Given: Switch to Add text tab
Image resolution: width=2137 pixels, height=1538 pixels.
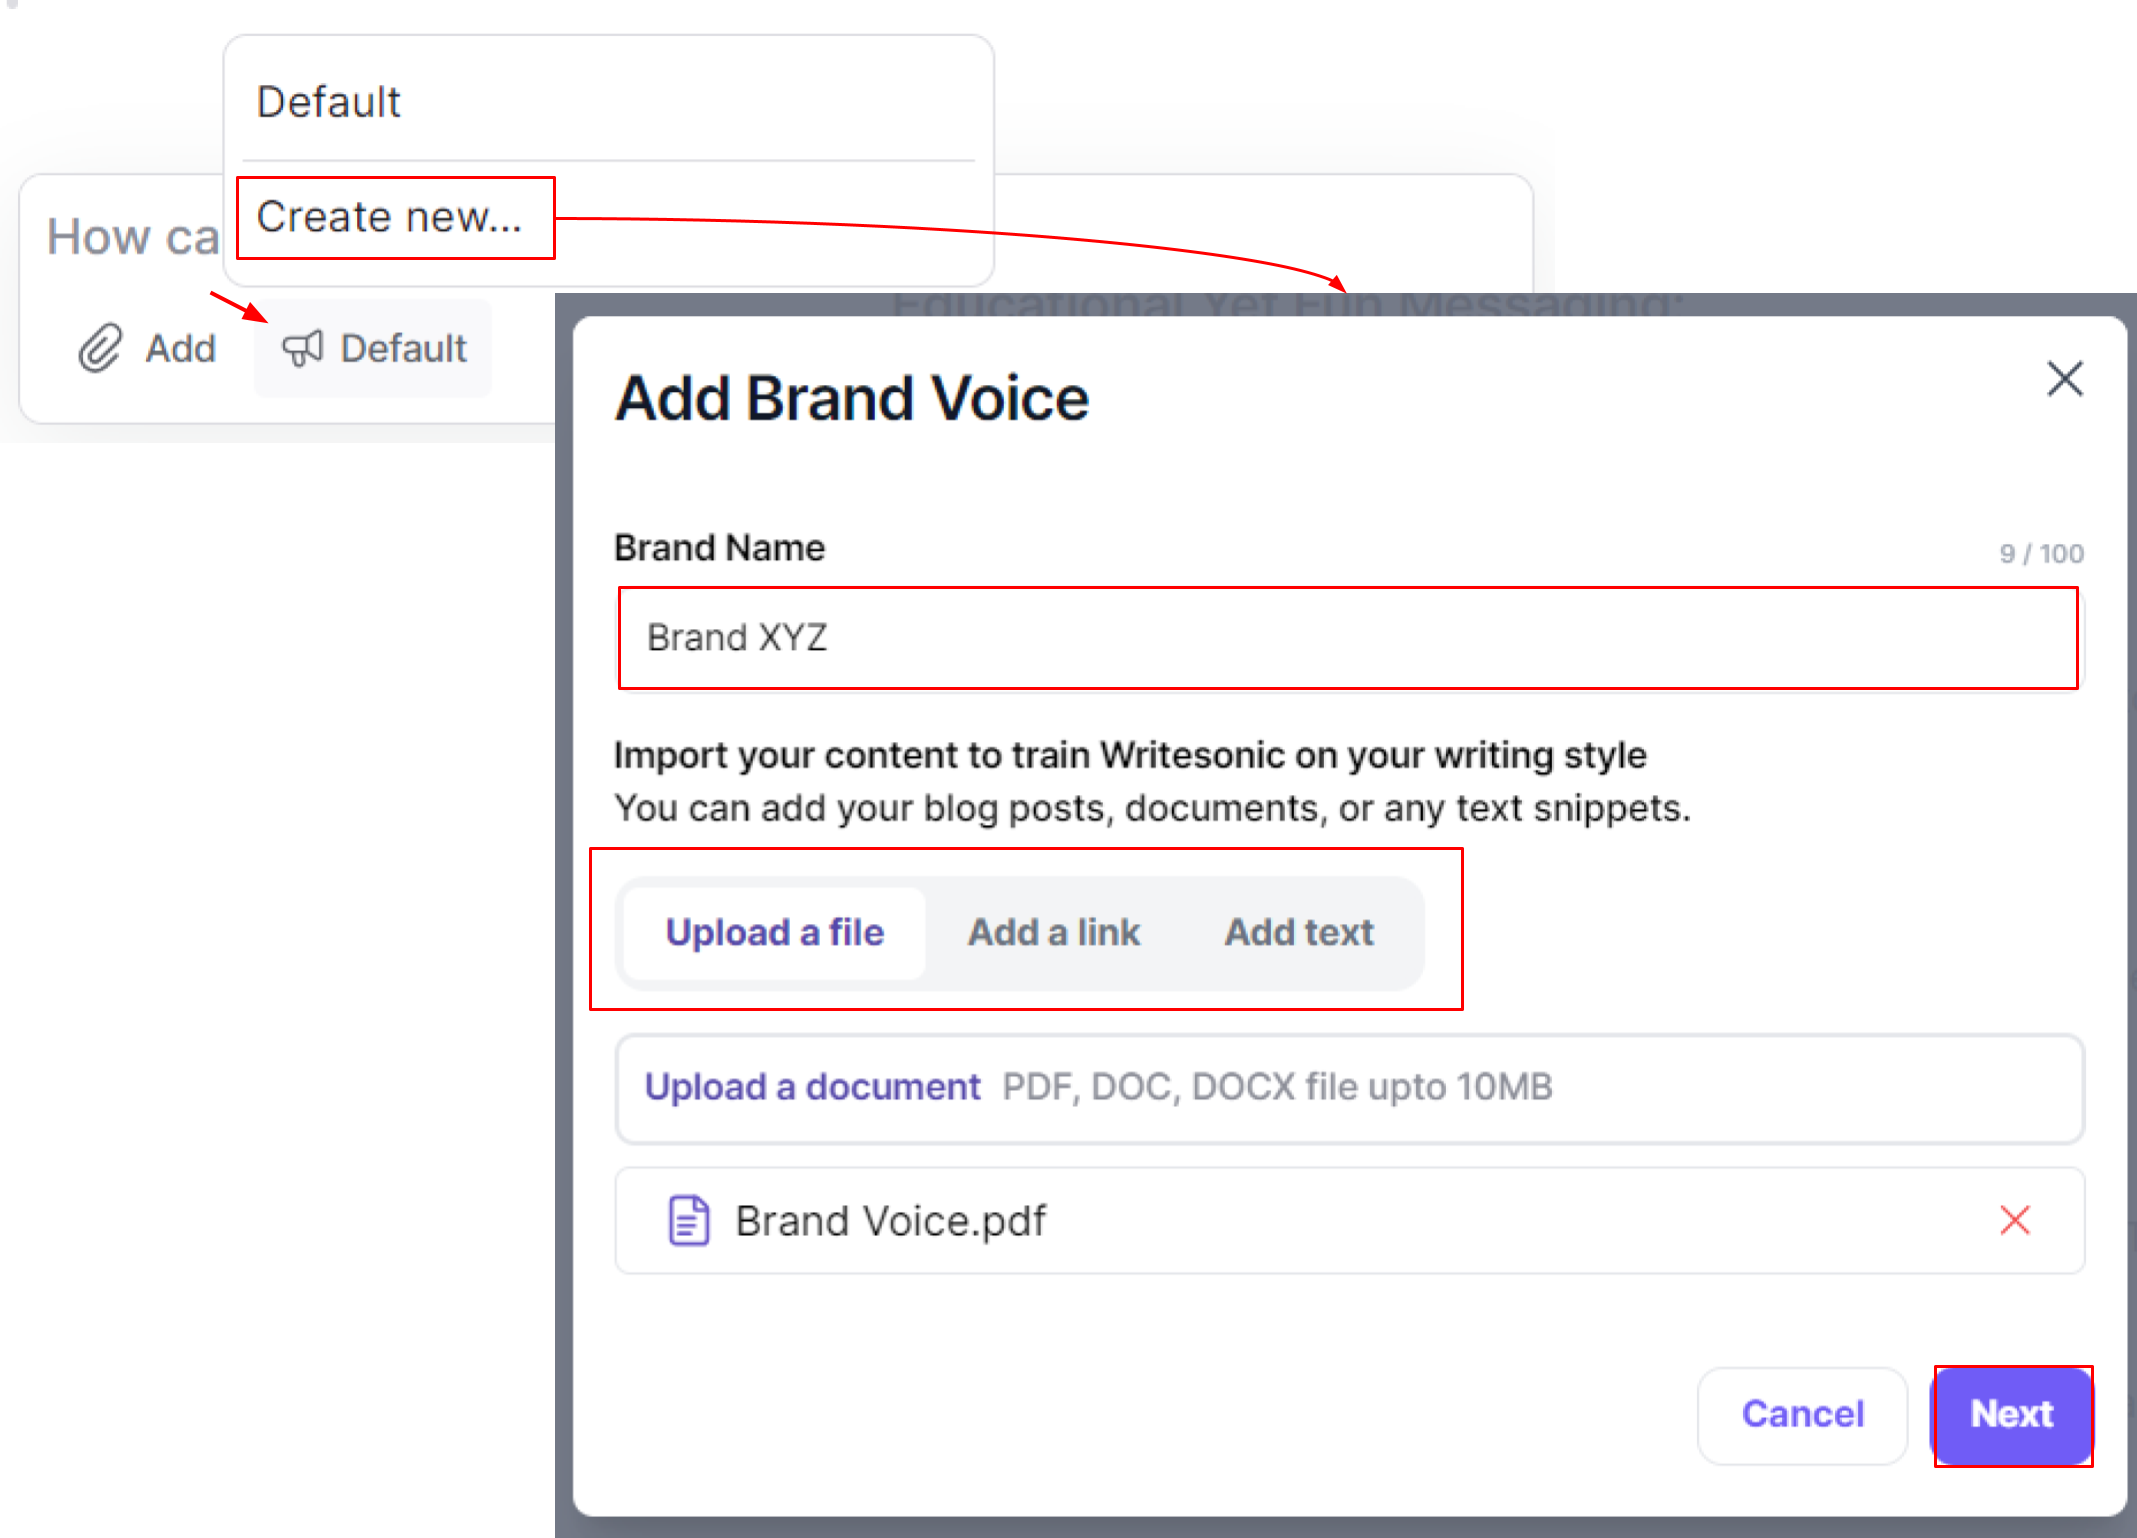Looking at the screenshot, I should click(x=1298, y=932).
